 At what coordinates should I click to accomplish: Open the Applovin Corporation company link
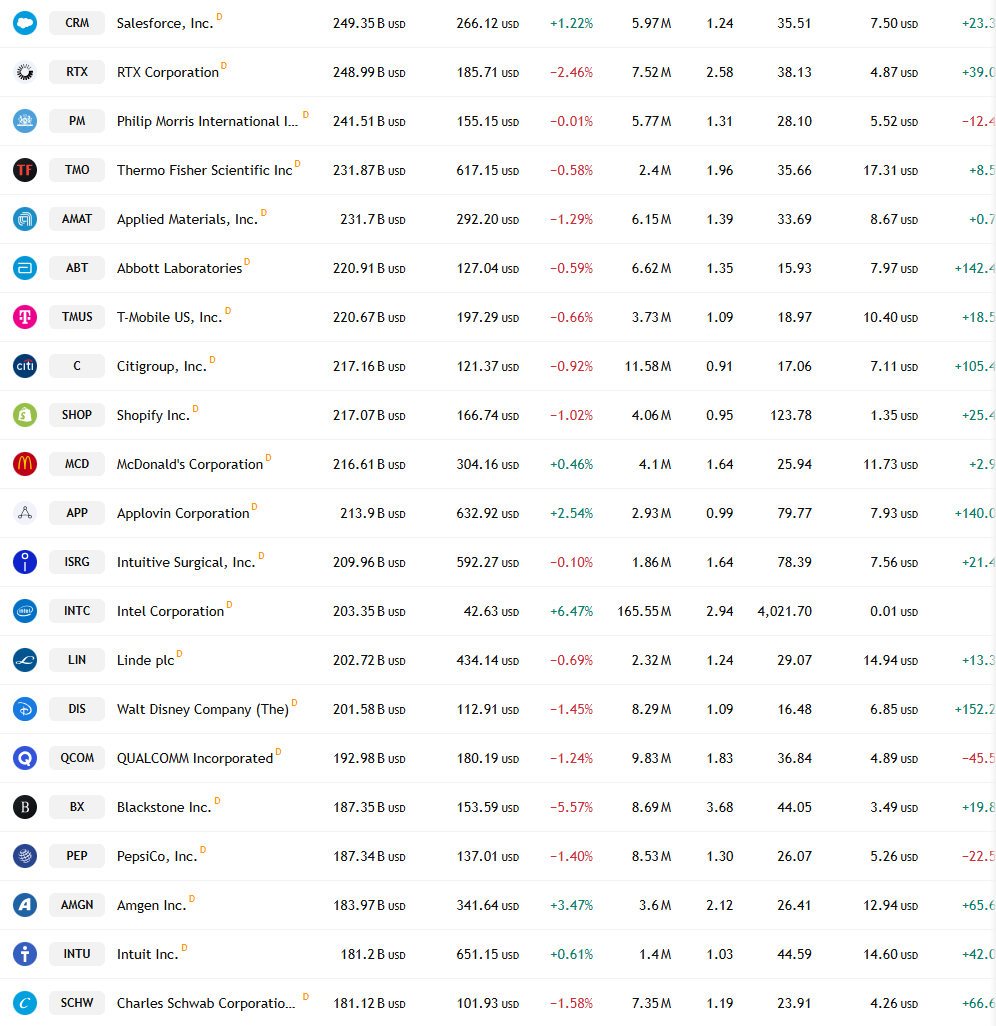[x=183, y=514]
